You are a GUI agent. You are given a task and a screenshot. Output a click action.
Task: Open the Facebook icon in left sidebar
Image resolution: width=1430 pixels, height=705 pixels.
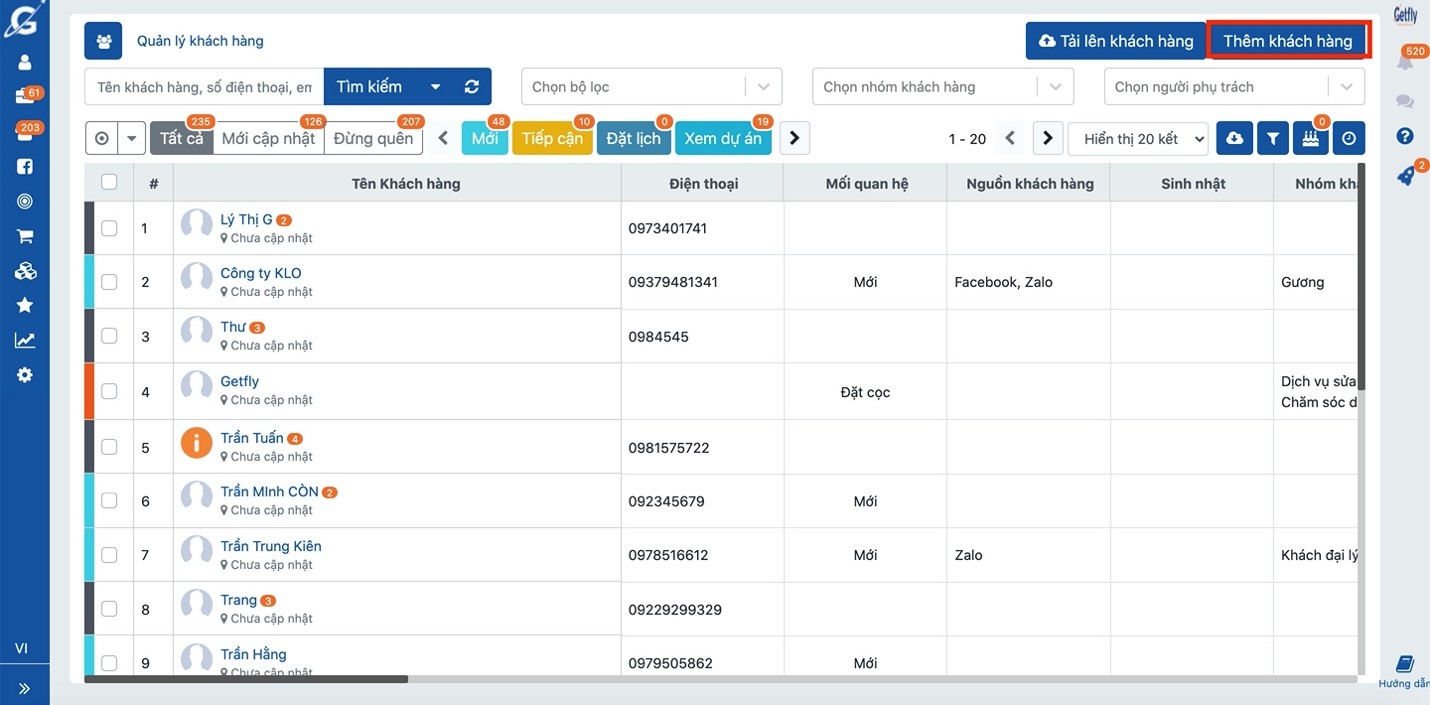pos(24,167)
